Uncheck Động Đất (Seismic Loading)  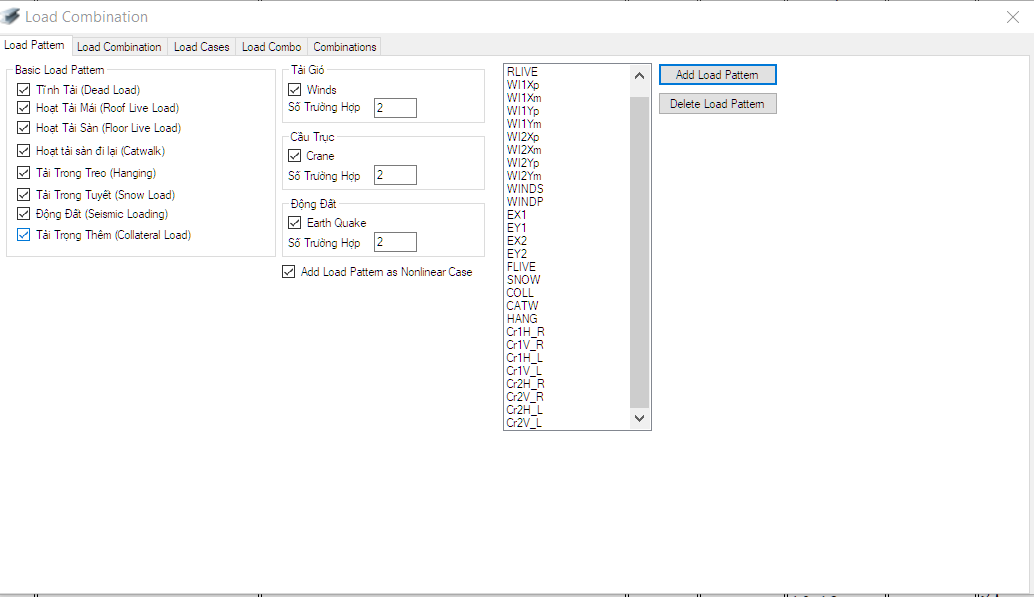(x=23, y=213)
